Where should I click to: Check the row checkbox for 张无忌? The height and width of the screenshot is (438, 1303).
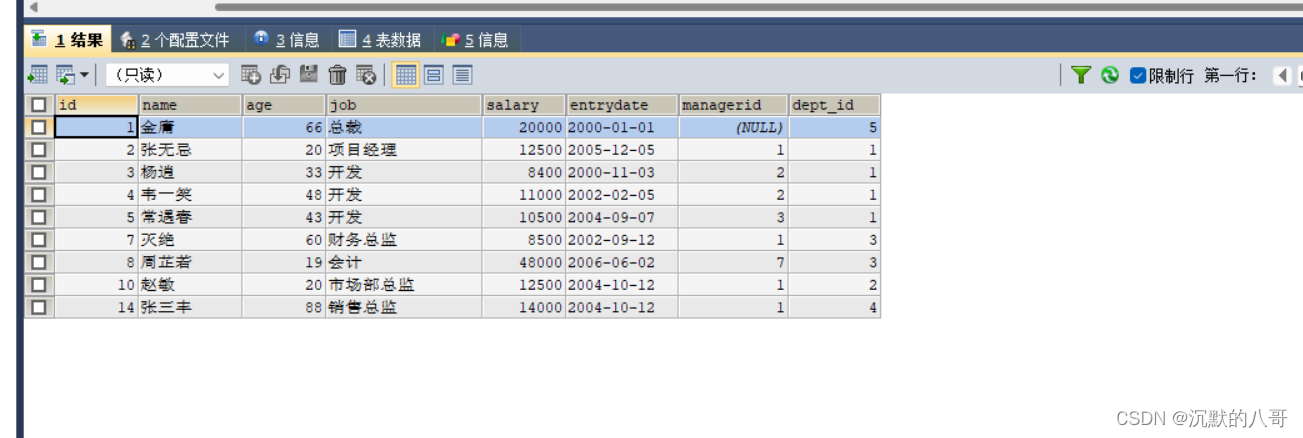pyautogui.click(x=38, y=149)
